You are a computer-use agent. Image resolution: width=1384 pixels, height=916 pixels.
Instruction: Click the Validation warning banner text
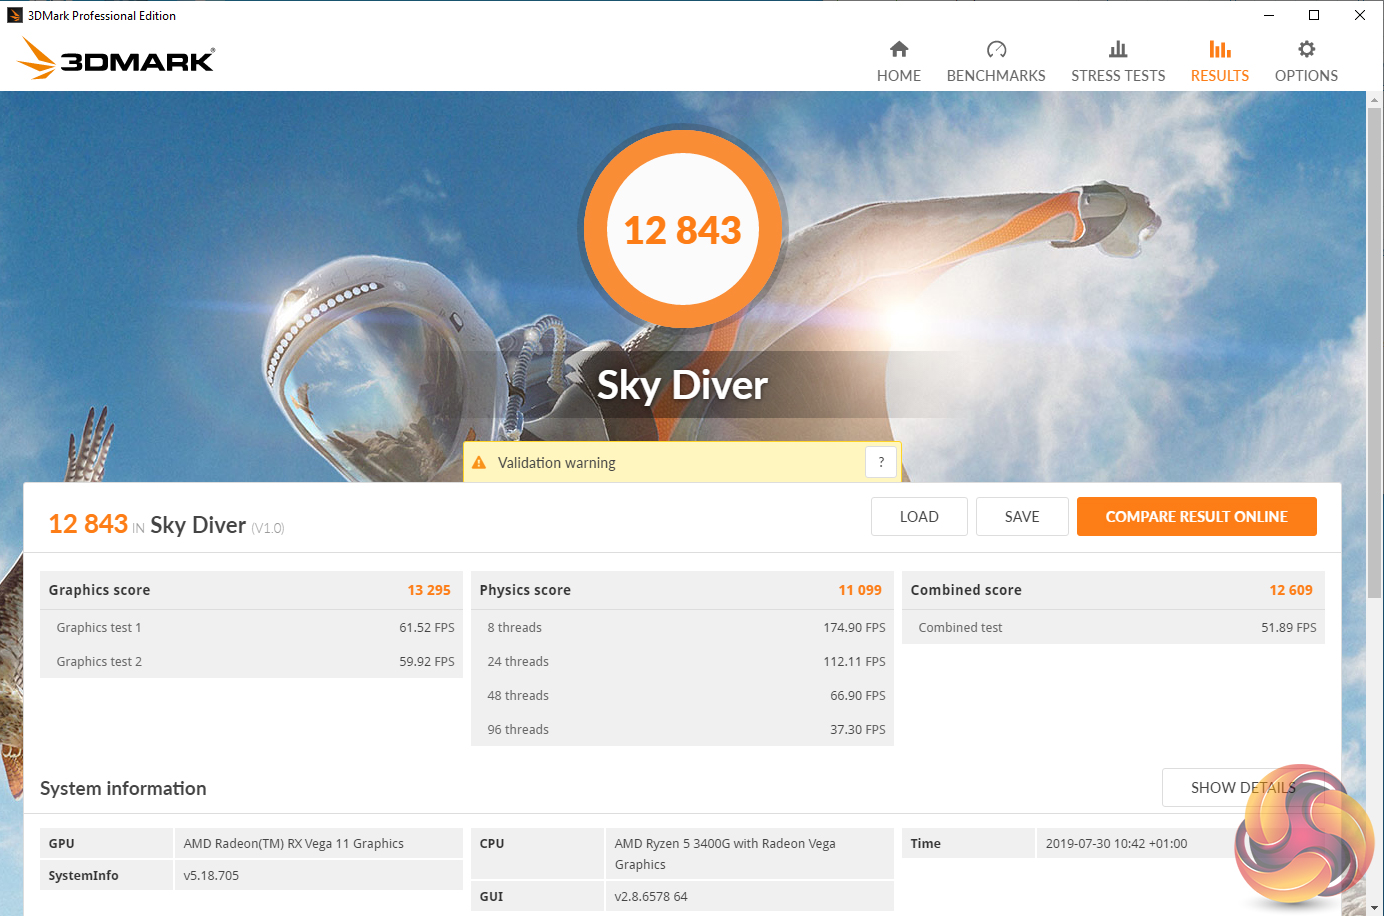point(557,463)
